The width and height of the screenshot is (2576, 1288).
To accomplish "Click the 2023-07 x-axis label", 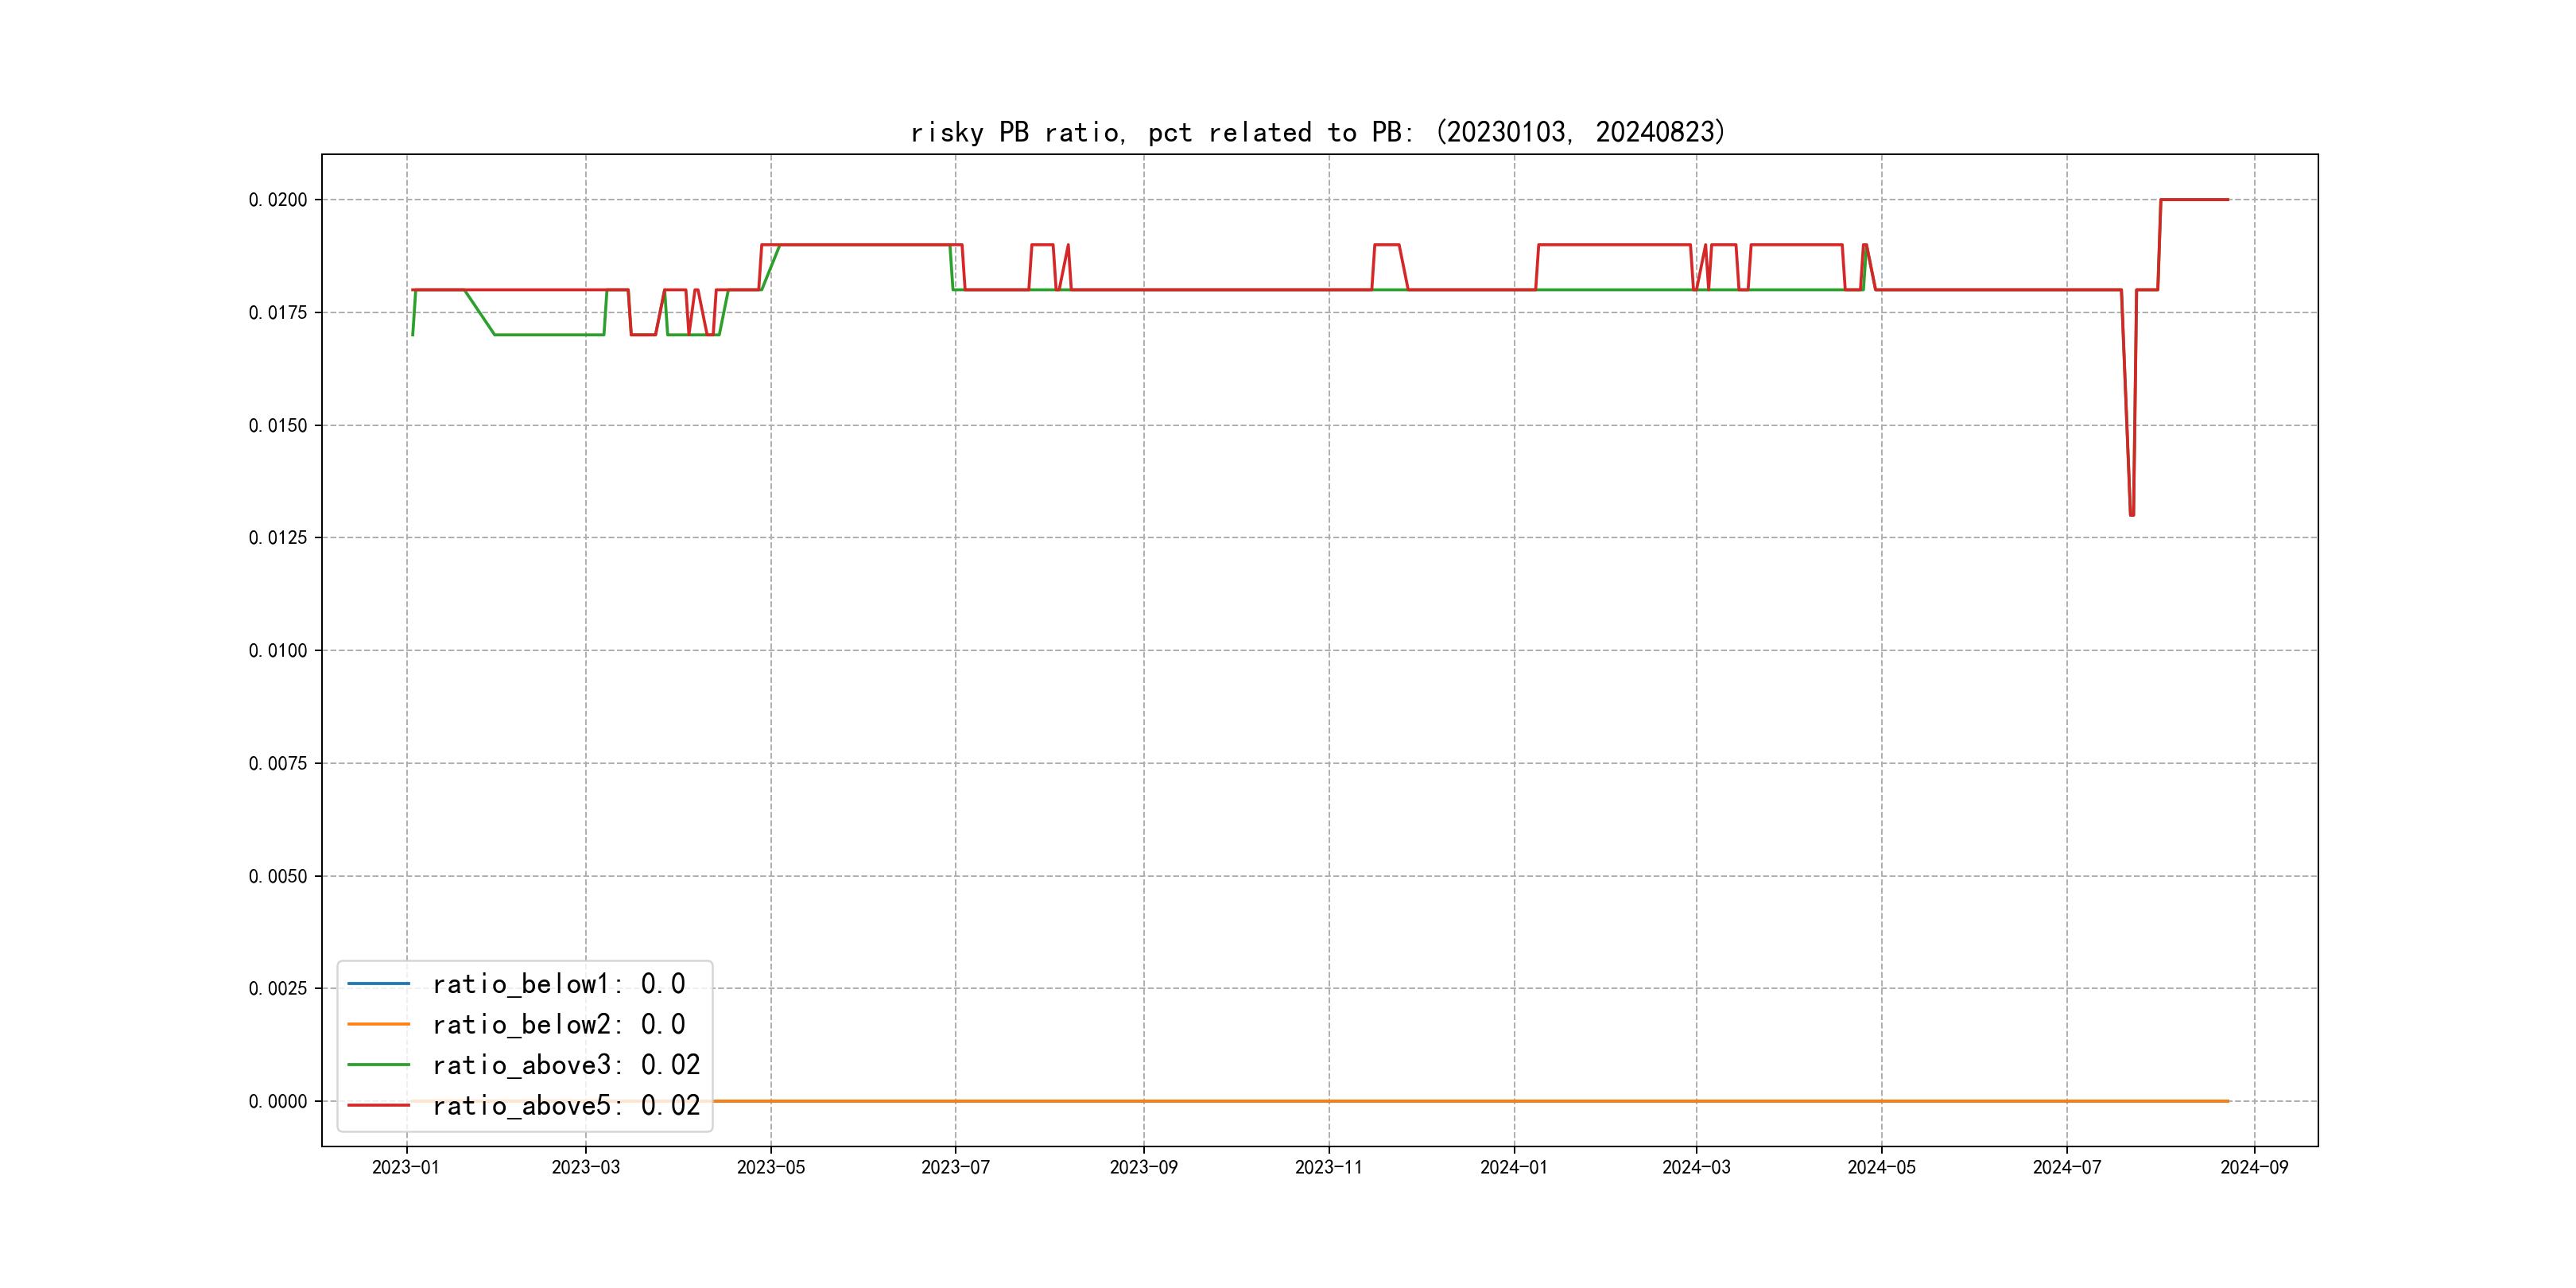I will tap(955, 1167).
